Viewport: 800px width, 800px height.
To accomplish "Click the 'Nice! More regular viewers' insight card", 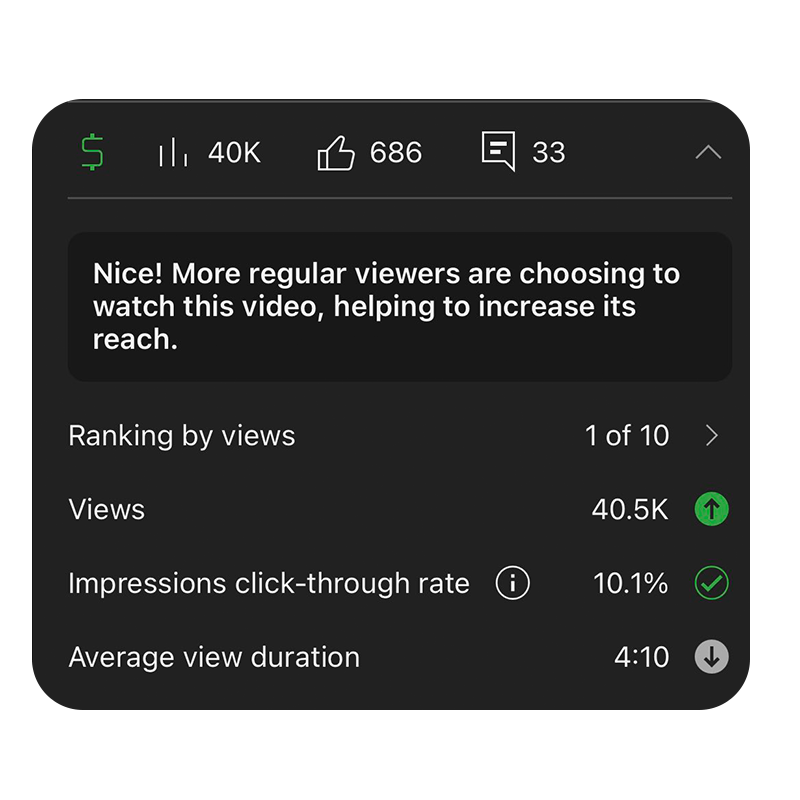I will (399, 307).
